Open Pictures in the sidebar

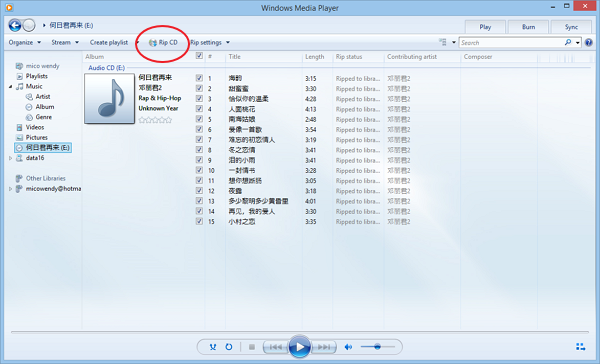tap(32, 137)
